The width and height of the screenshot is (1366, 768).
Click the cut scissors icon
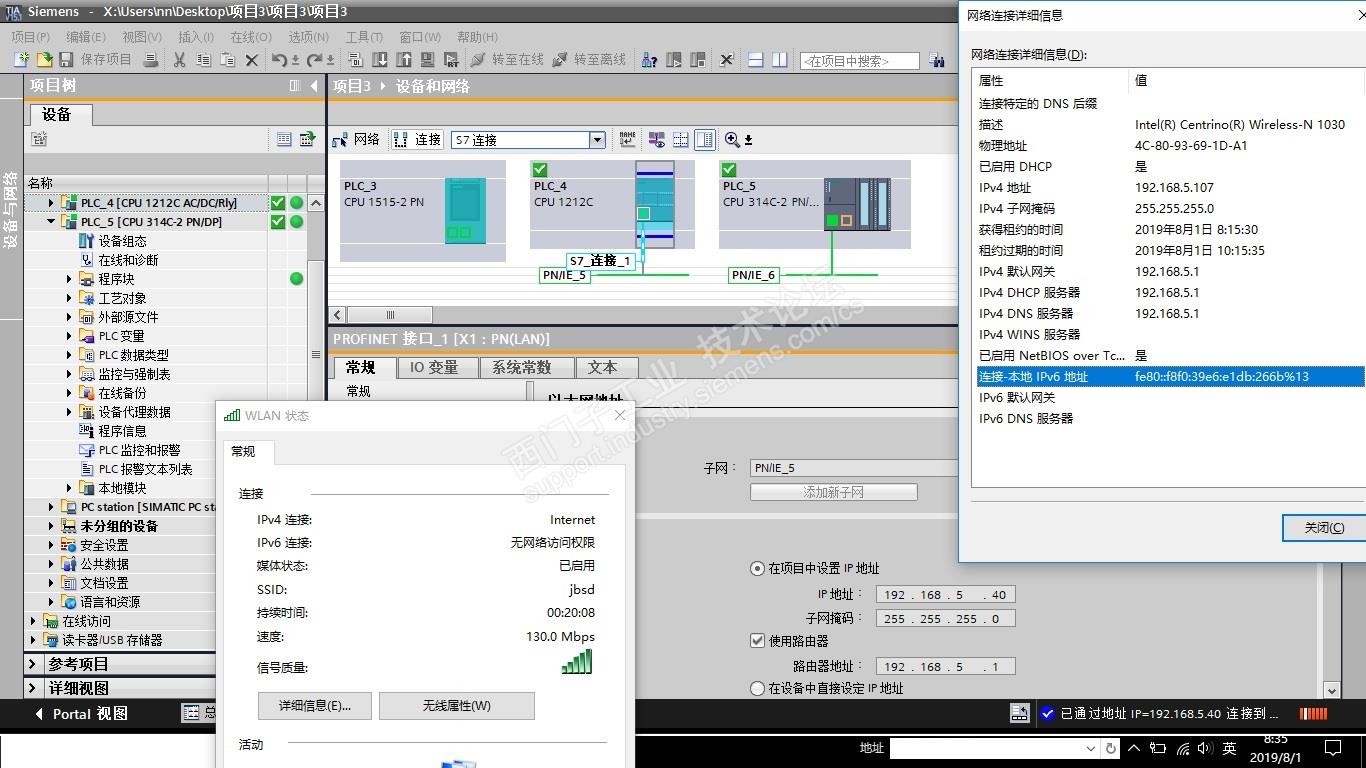[179, 60]
